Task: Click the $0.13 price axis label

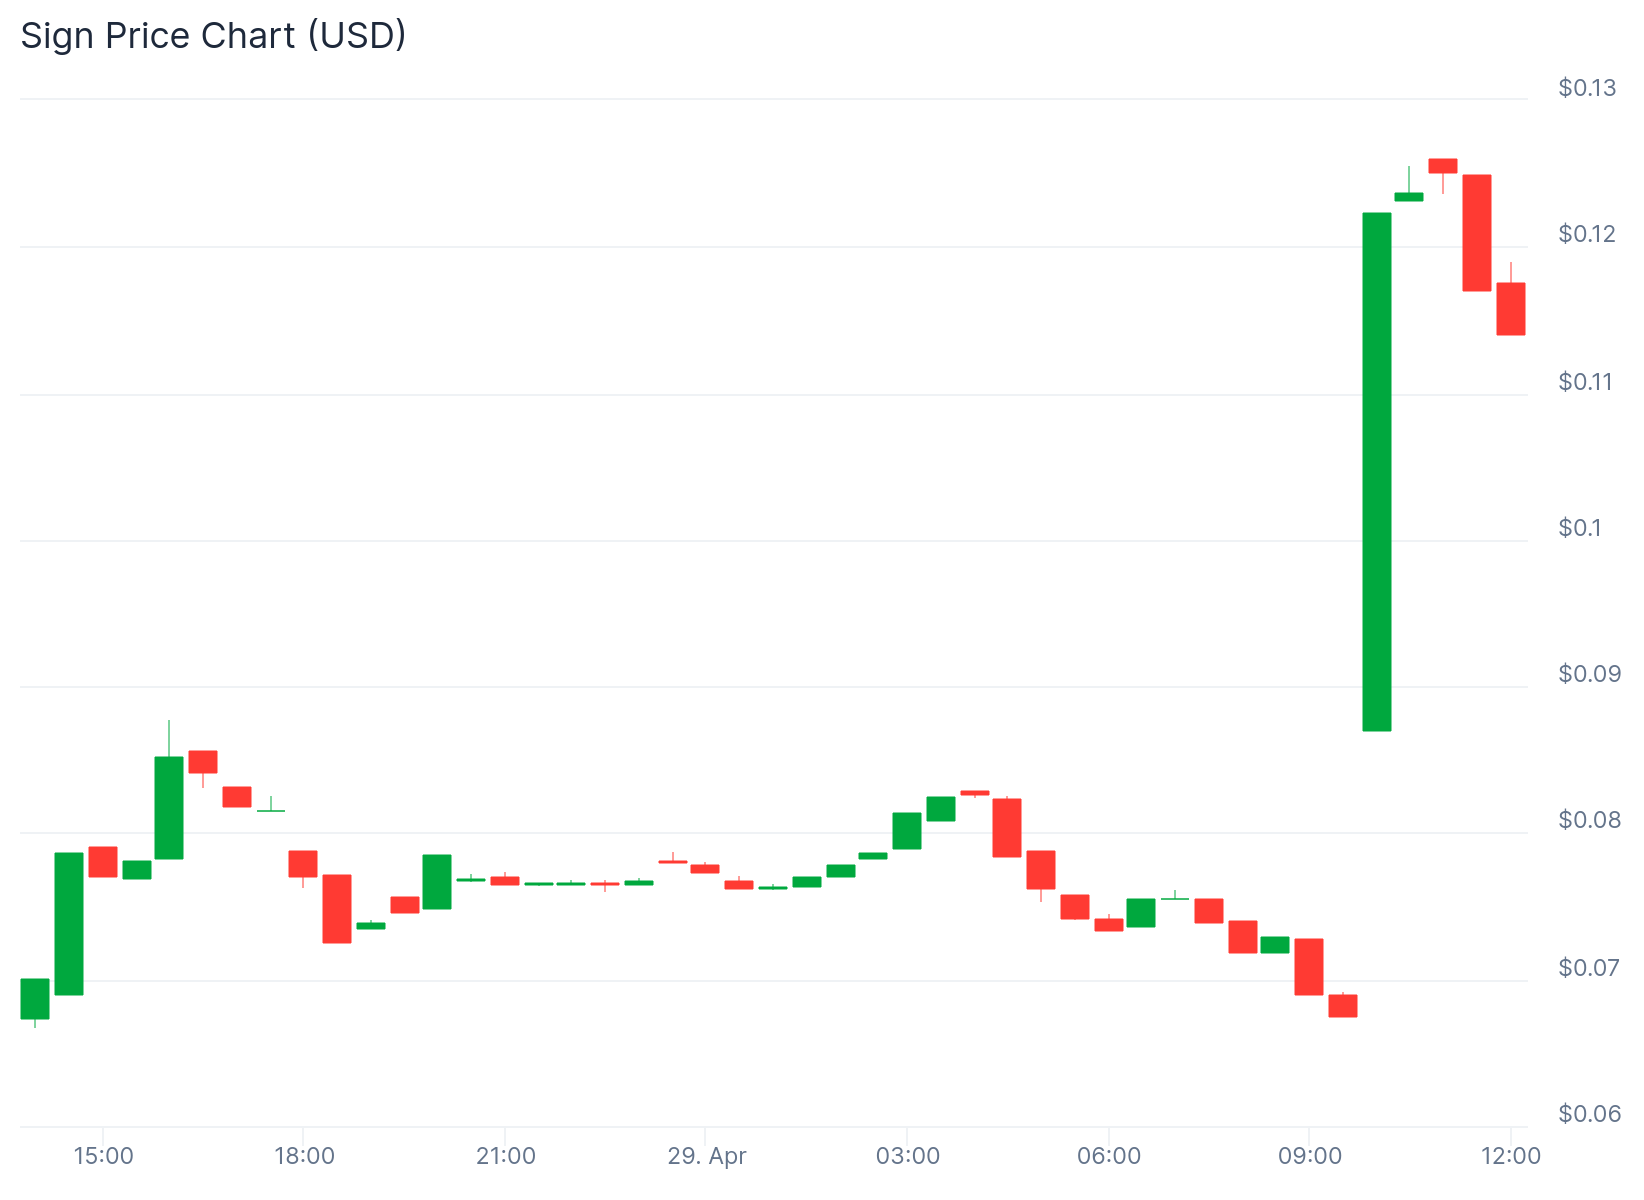Action: click(x=1586, y=88)
